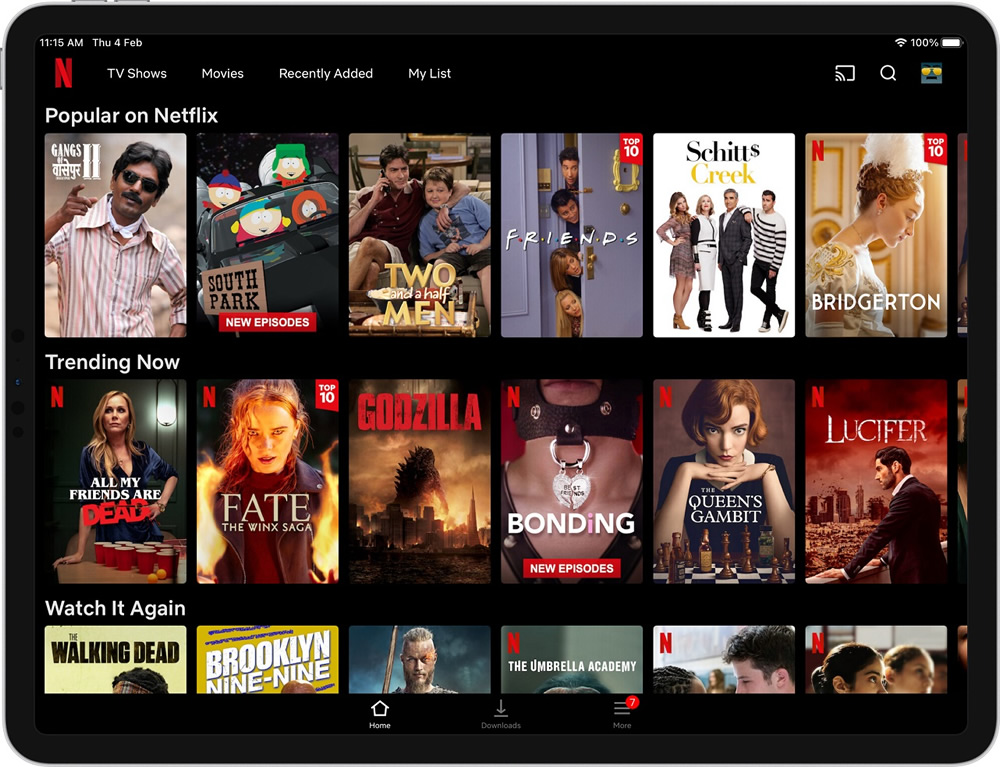
Task: Click the 11:15 AM clock
Action: [61, 43]
